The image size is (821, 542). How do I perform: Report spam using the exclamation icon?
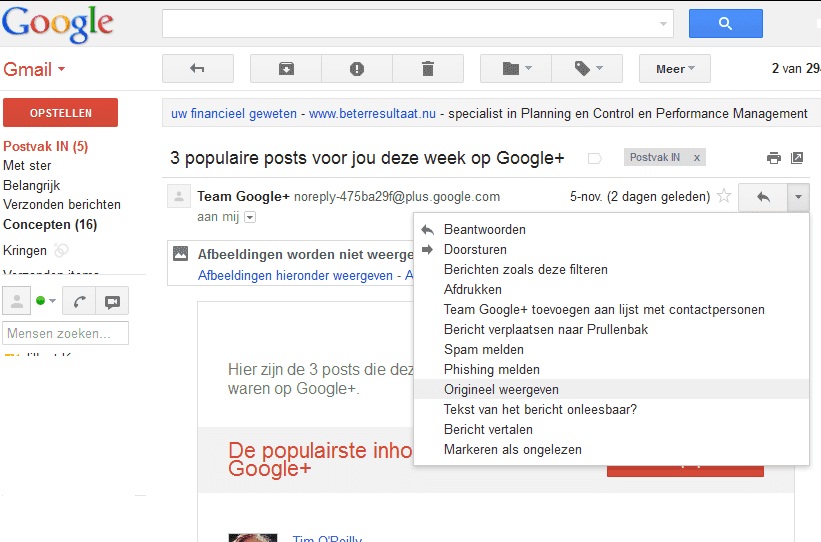pyautogui.click(x=357, y=68)
